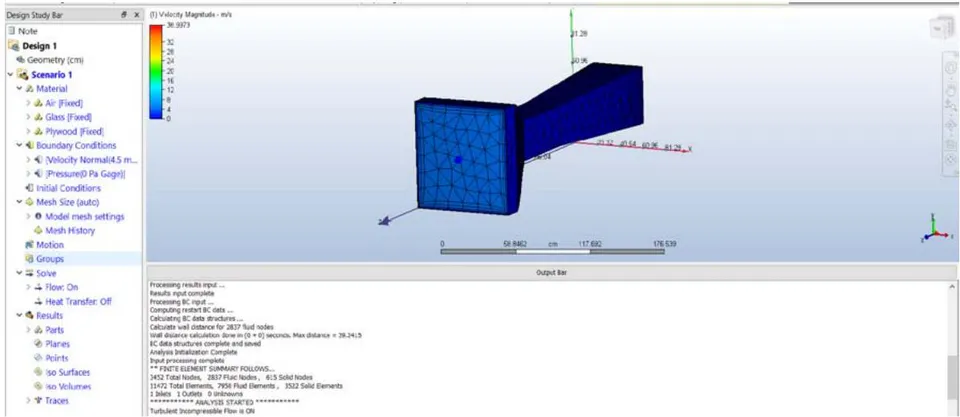Click the Glass [Fixed] material icon
This screenshot has height=417, width=960.
[39, 117]
